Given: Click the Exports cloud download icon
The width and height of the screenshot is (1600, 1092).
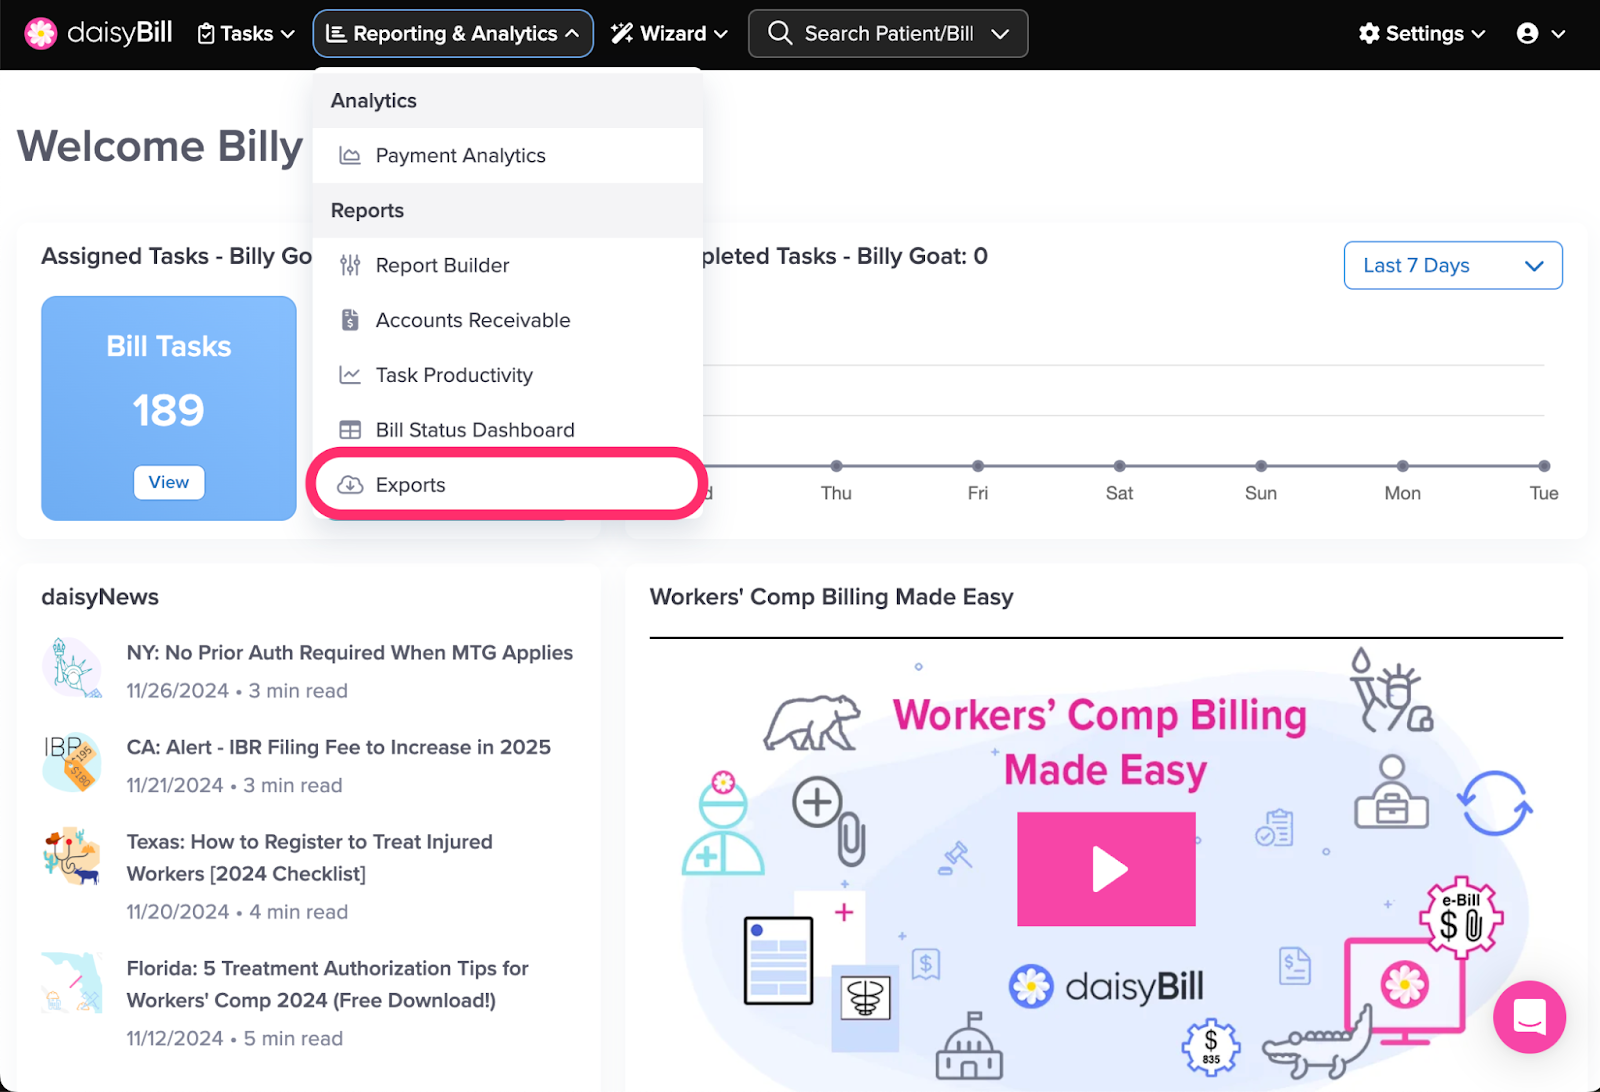Looking at the screenshot, I should tap(350, 485).
